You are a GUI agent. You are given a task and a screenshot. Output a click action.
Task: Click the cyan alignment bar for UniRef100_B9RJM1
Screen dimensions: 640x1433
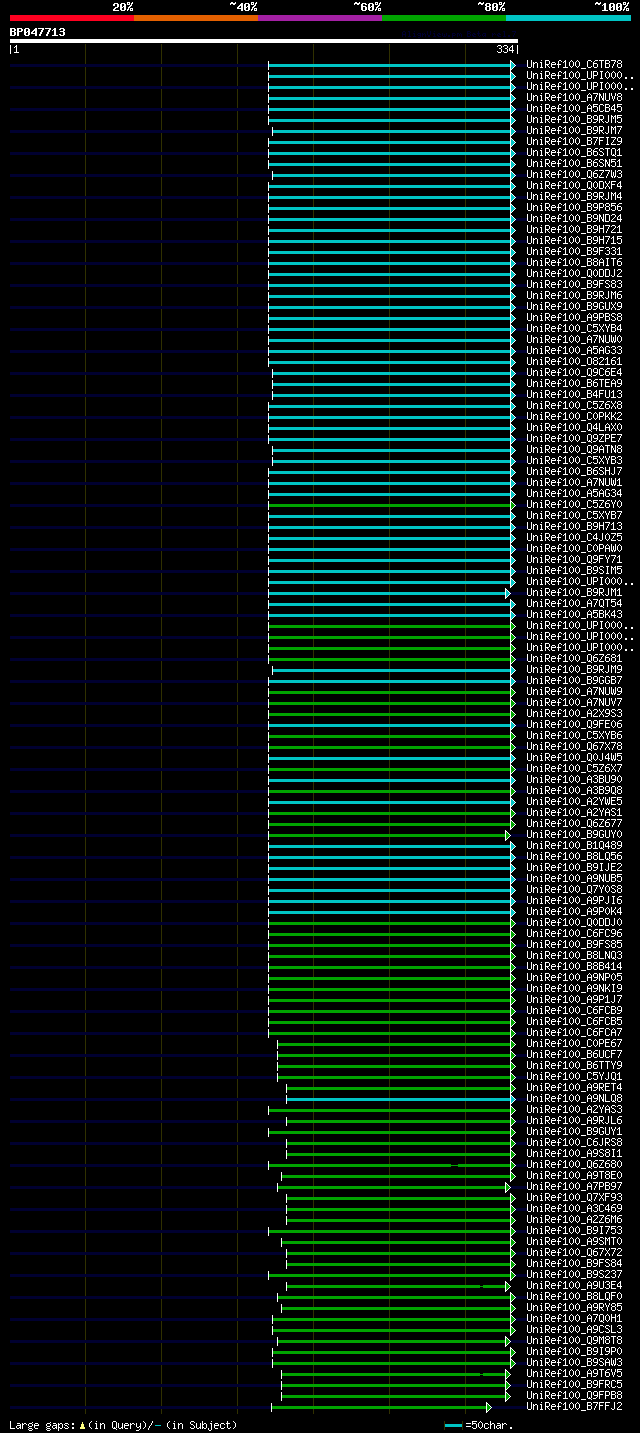[387, 593]
